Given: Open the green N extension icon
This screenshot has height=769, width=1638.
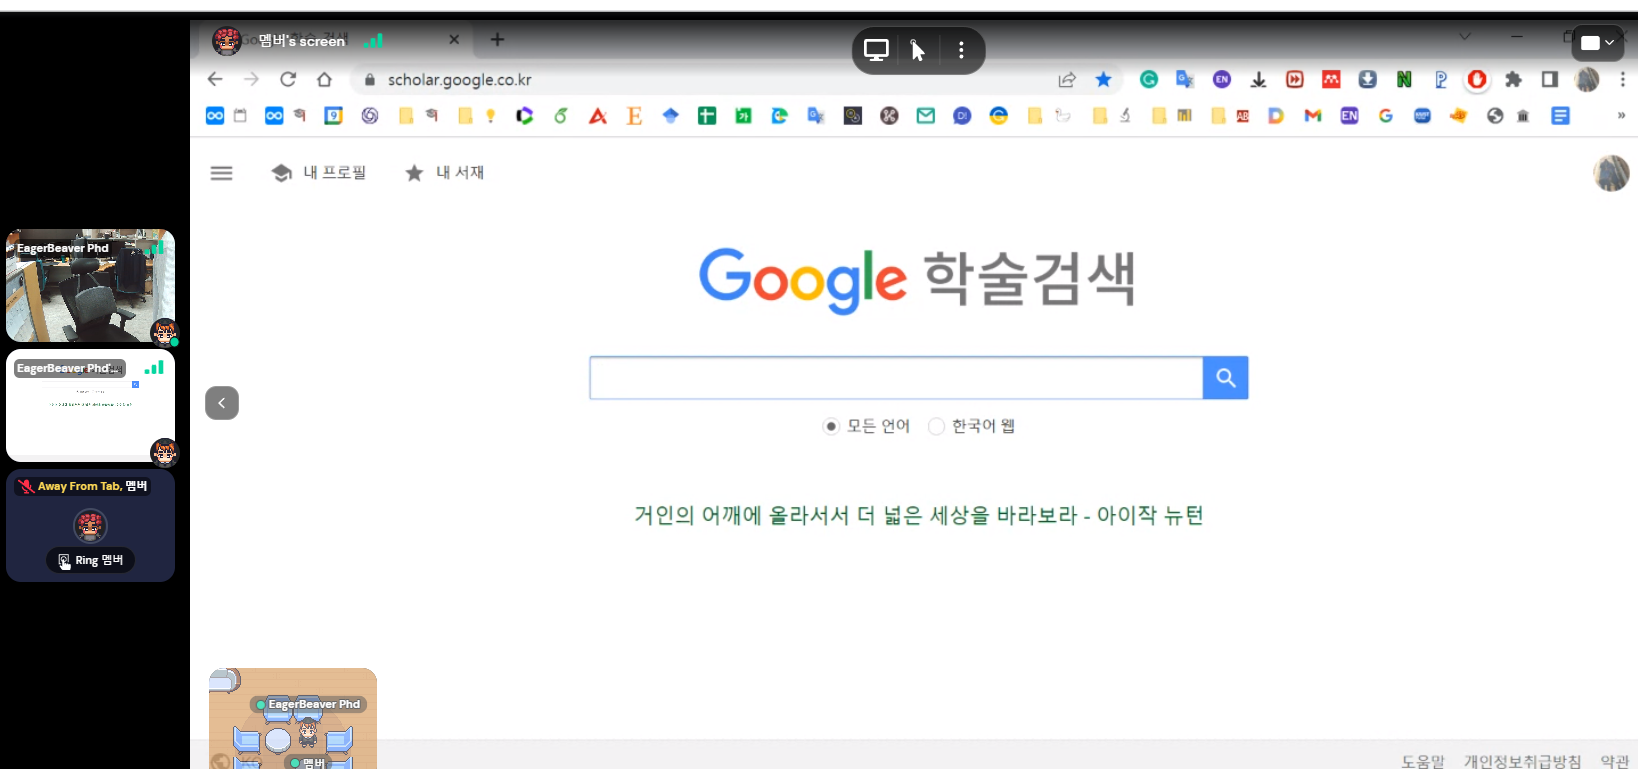Looking at the screenshot, I should pyautogui.click(x=1404, y=79).
